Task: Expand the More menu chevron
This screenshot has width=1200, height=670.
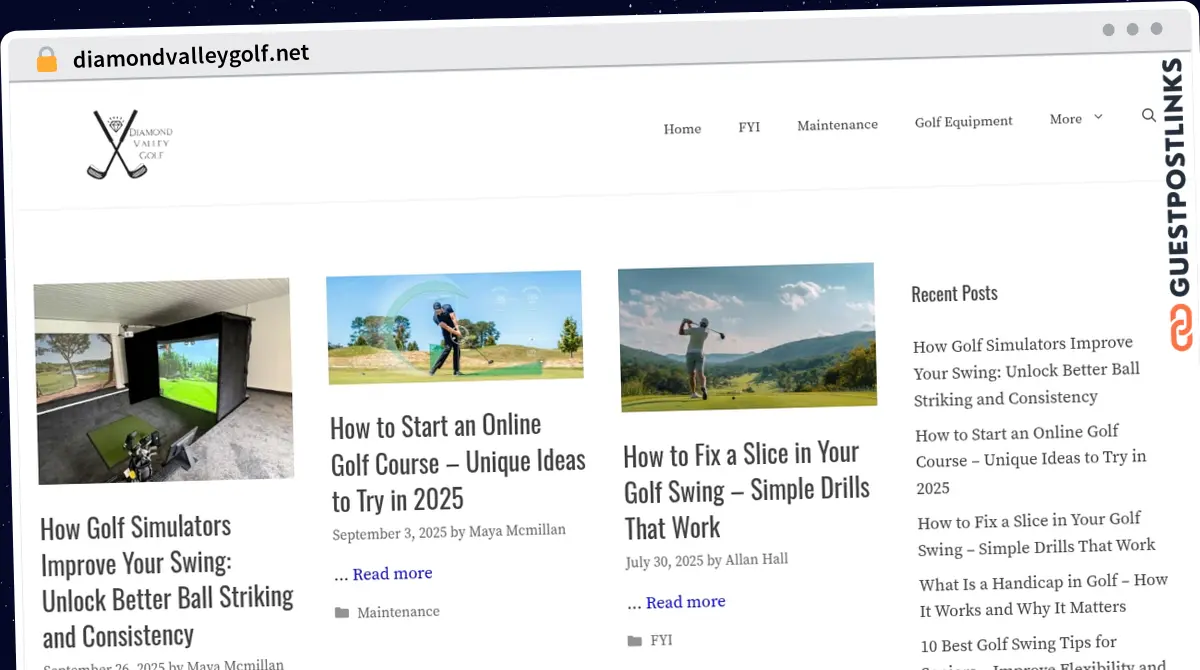Action: pos(1098,117)
